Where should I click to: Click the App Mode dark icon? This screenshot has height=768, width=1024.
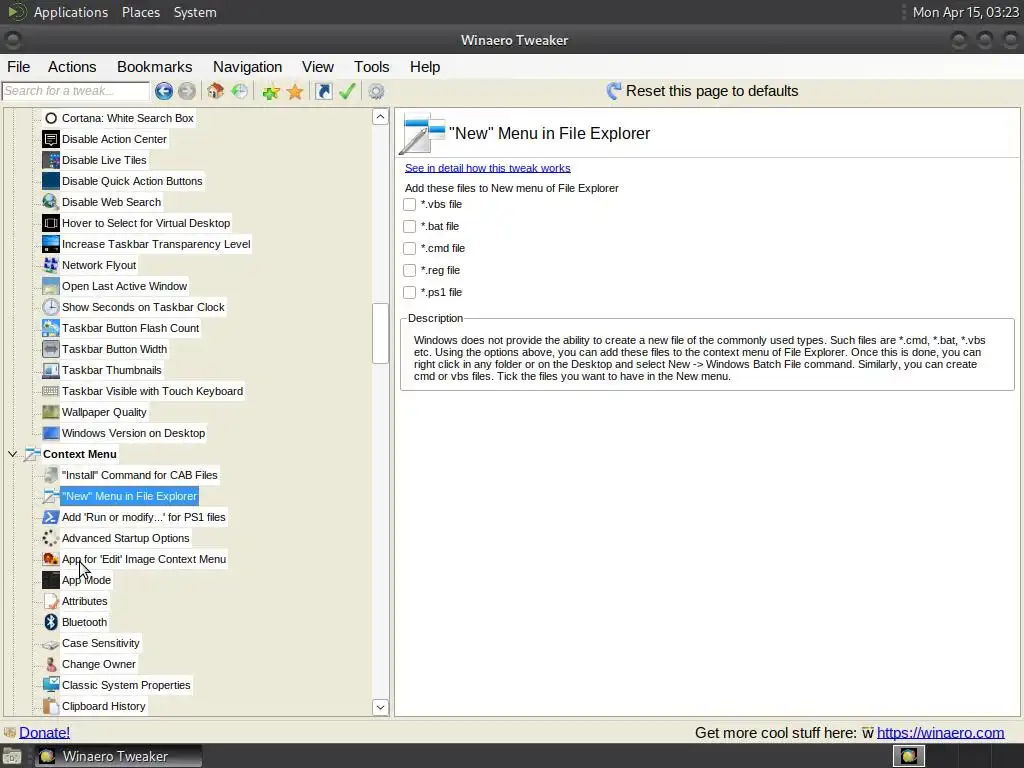50,580
